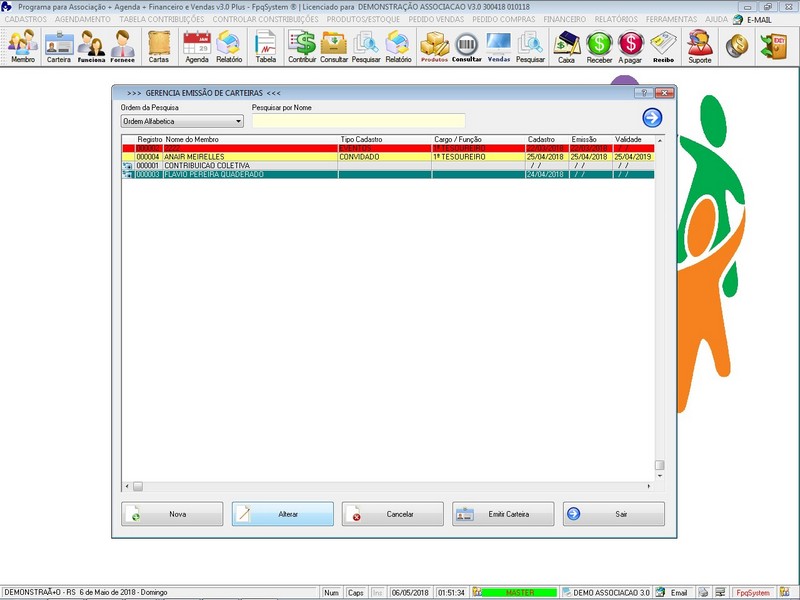
Task: Click the Nome do Membro column header
Action: coord(251,139)
